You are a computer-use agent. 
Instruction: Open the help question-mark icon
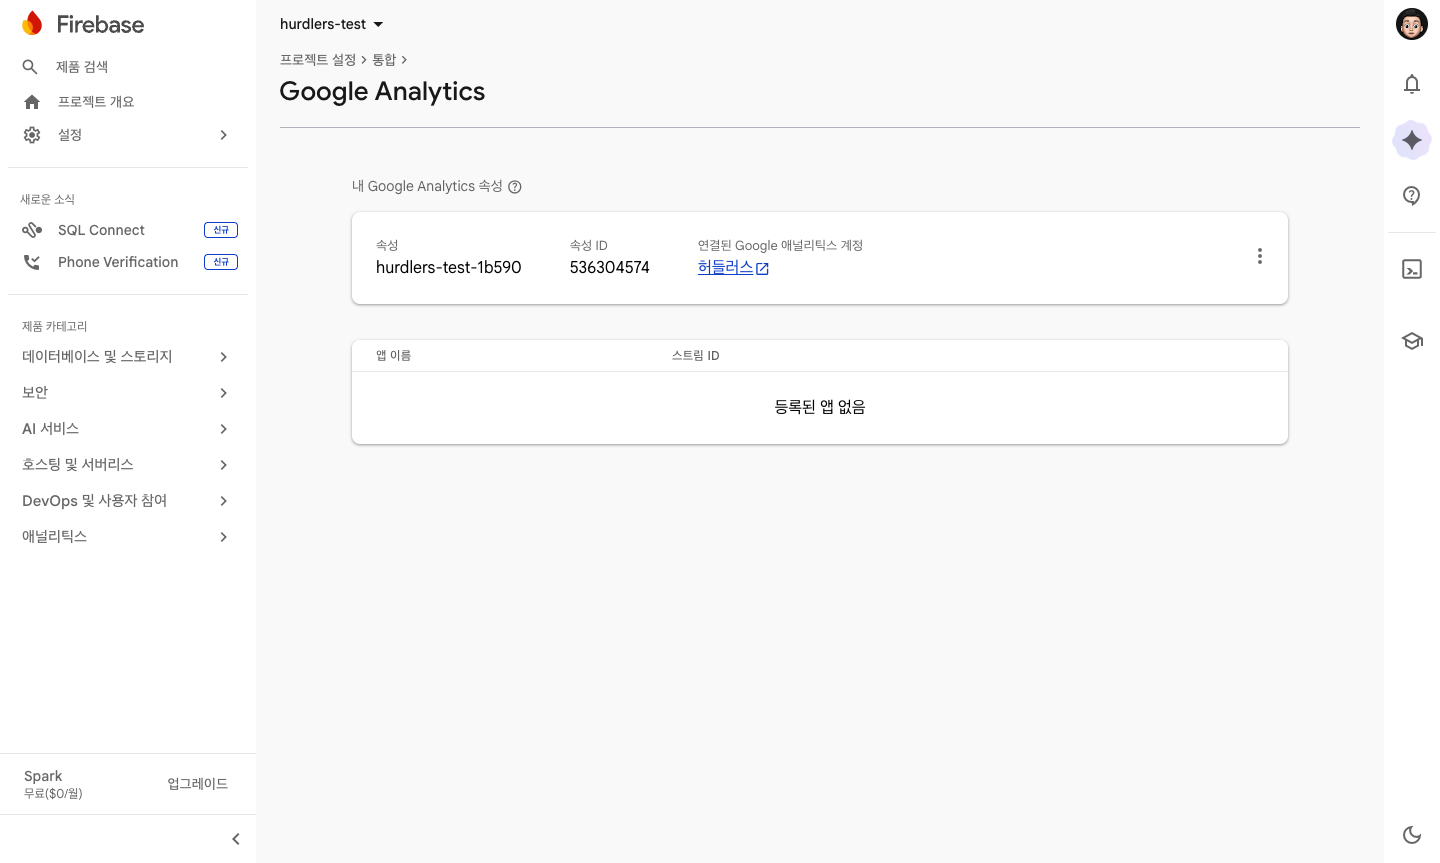[1412, 196]
